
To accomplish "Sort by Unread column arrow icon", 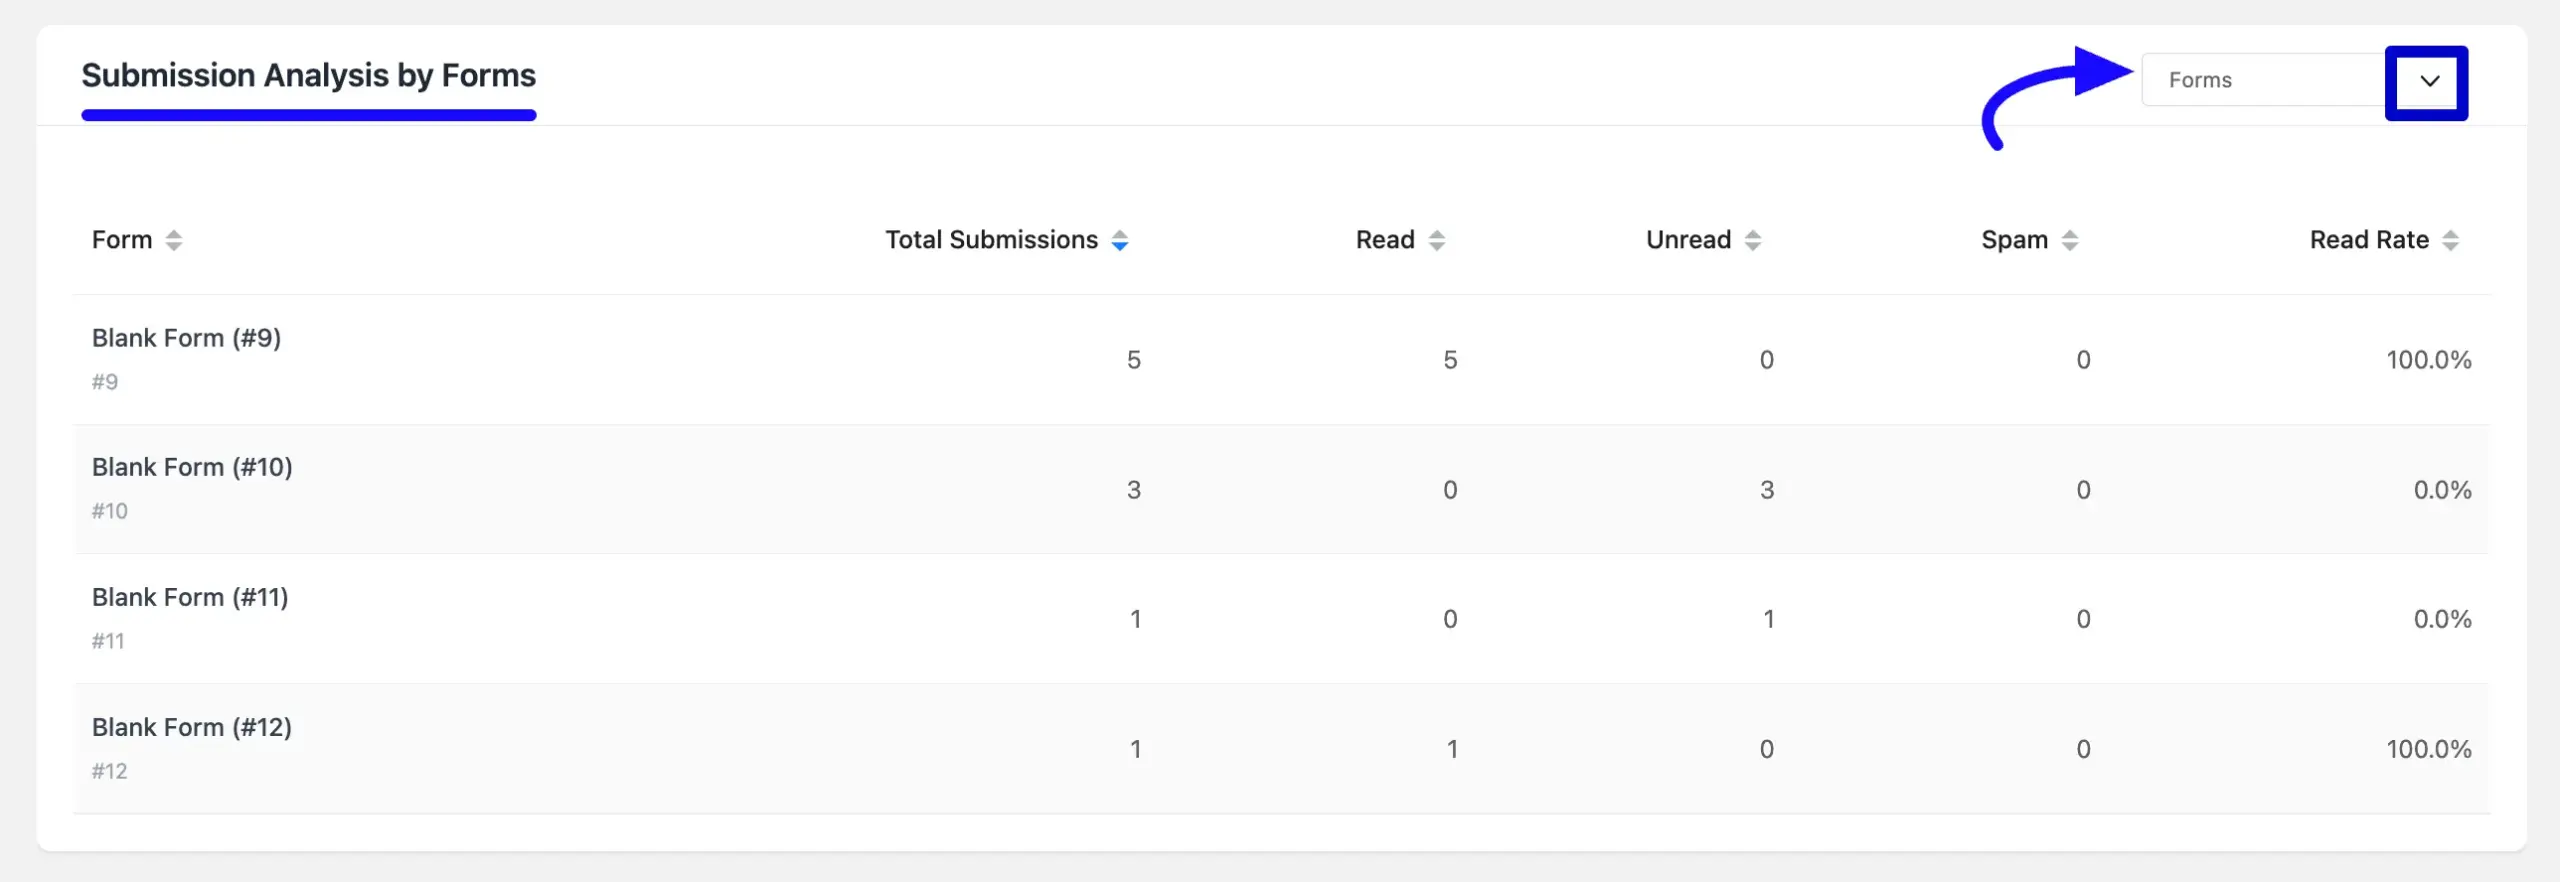I will click(1753, 240).
